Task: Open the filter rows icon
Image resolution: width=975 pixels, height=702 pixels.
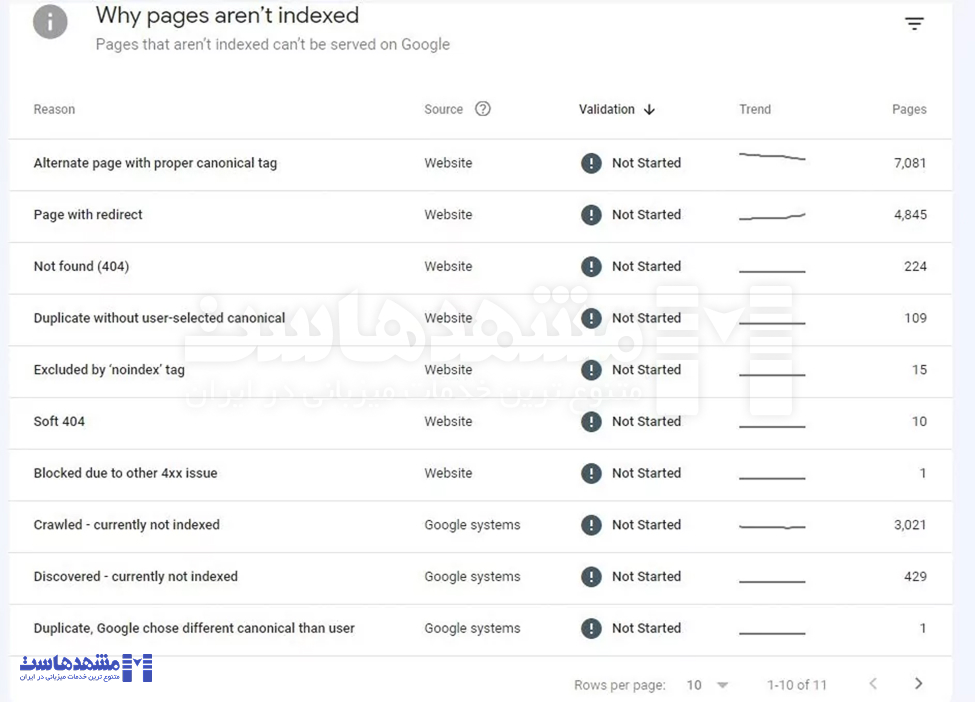Action: coord(914,24)
